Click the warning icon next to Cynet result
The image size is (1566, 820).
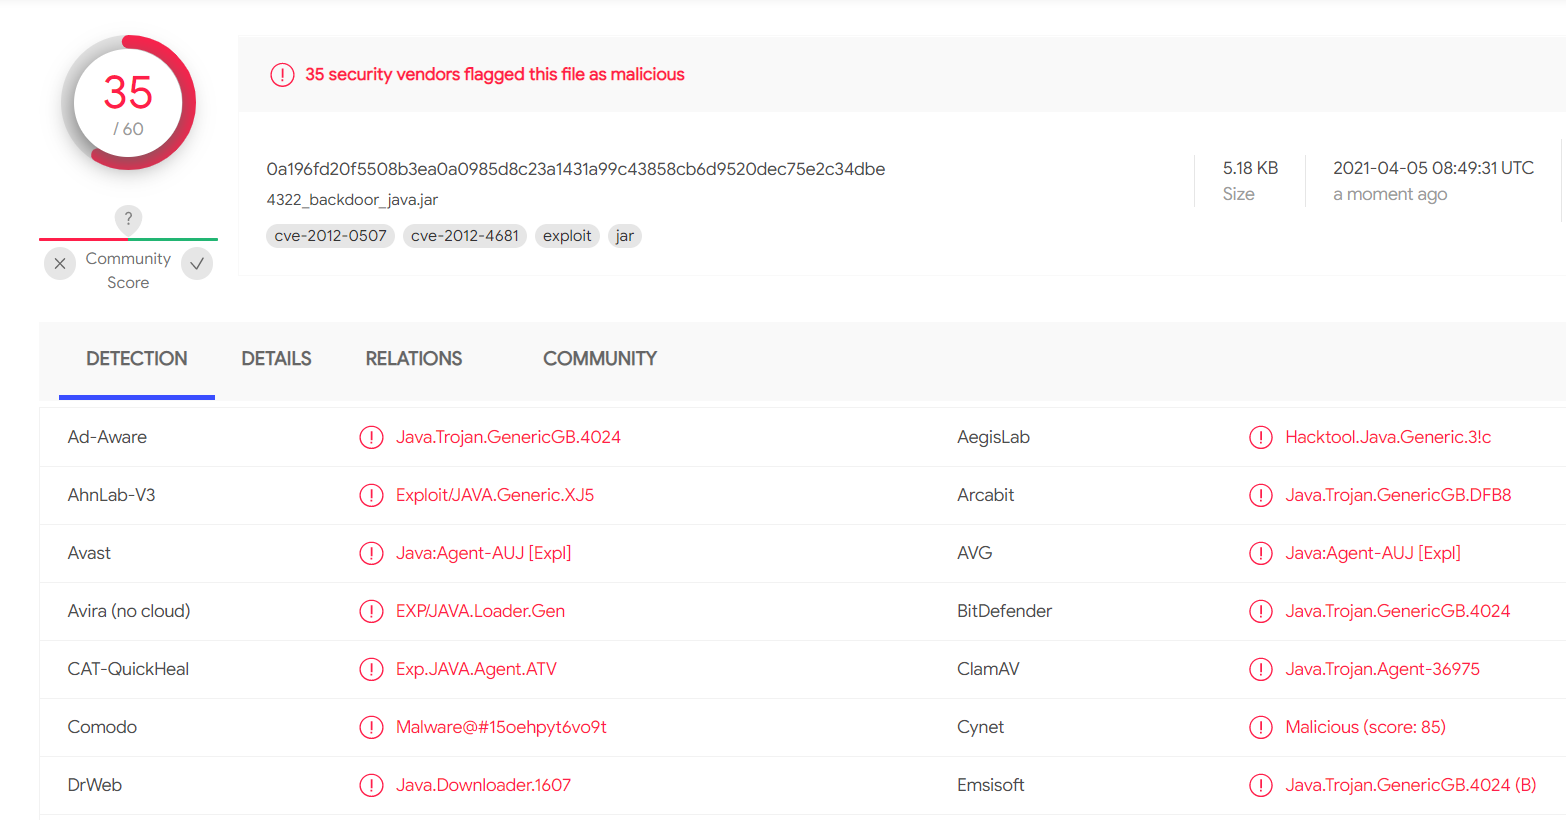click(x=1261, y=728)
